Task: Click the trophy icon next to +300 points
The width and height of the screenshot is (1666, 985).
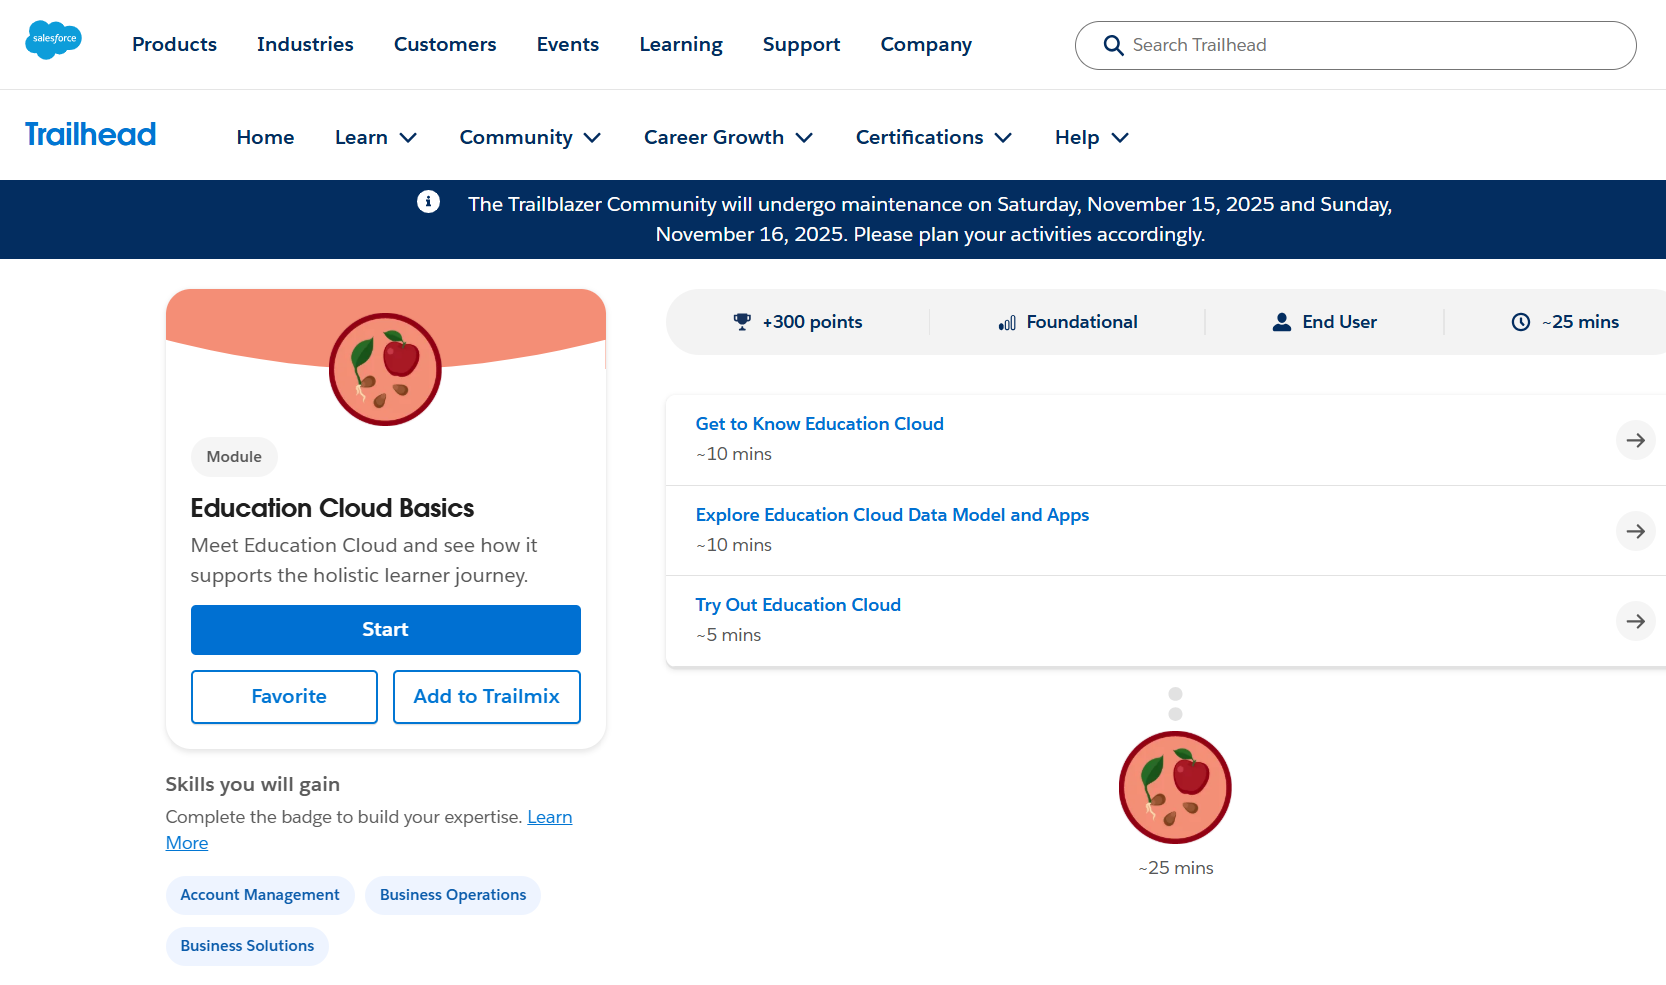Action: pyautogui.click(x=741, y=321)
